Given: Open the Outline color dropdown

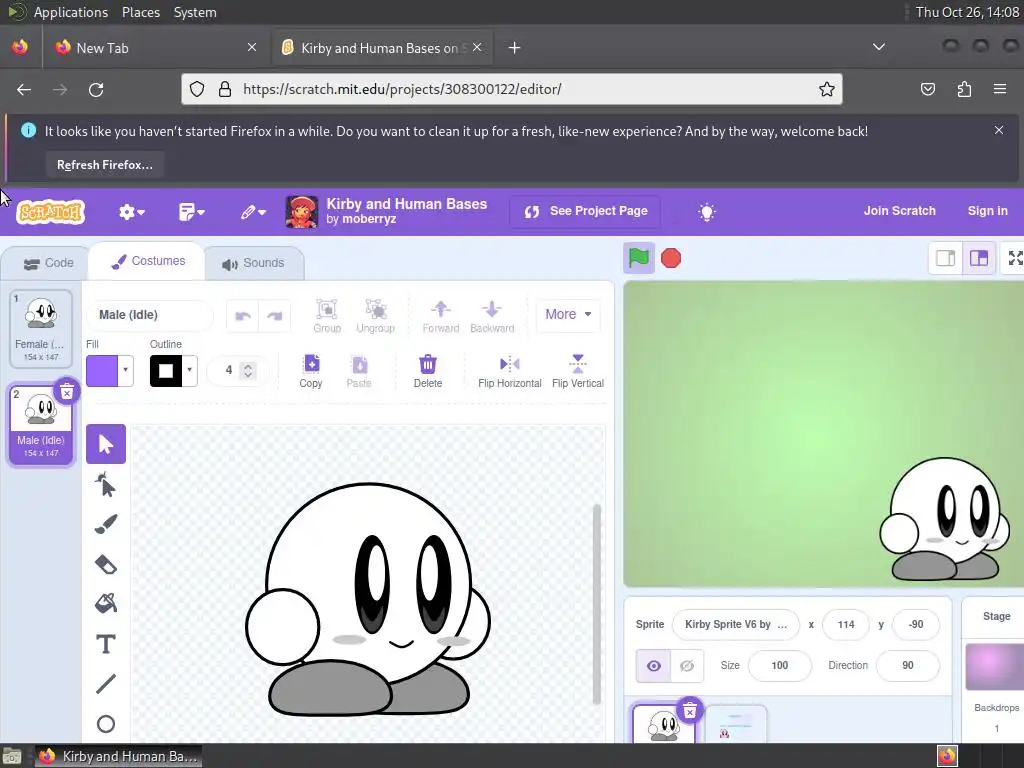Looking at the screenshot, I should pos(189,371).
